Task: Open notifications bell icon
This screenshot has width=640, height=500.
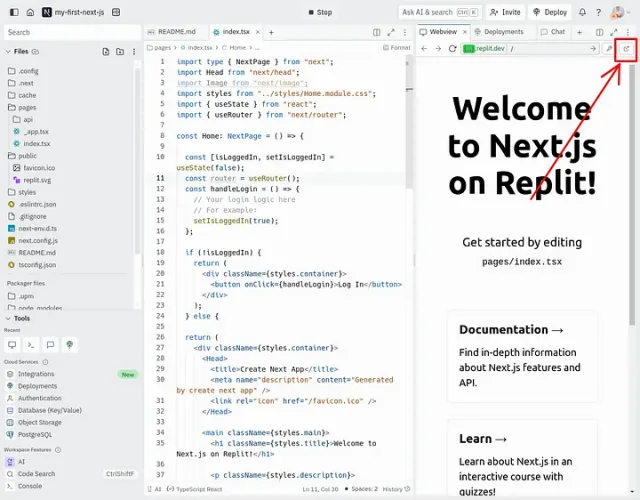Action: [x=582, y=12]
